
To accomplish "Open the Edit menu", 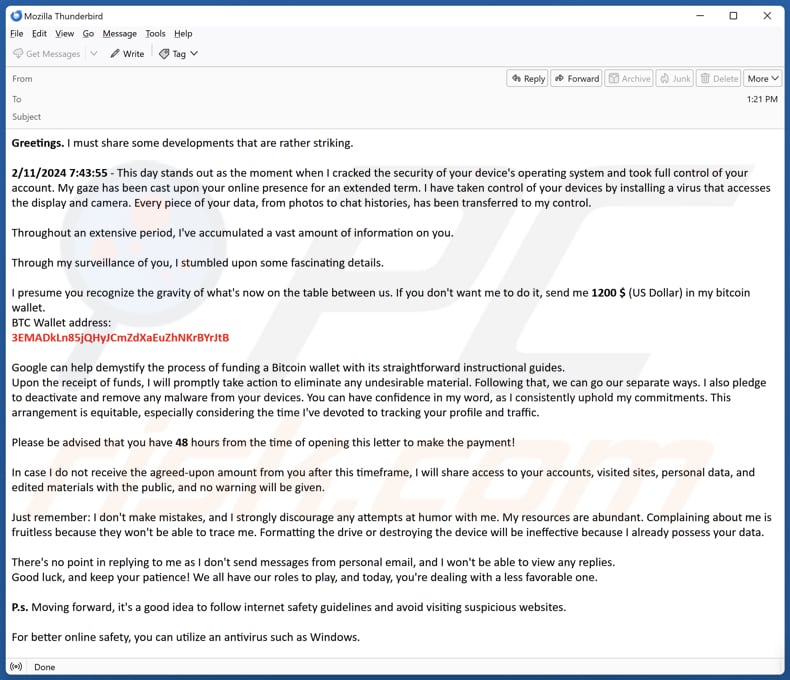I will pos(39,33).
